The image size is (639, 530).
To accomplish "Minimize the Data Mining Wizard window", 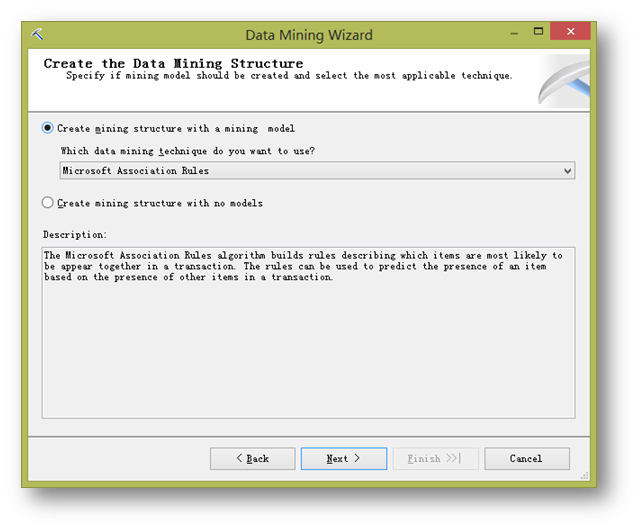I will pos(514,32).
